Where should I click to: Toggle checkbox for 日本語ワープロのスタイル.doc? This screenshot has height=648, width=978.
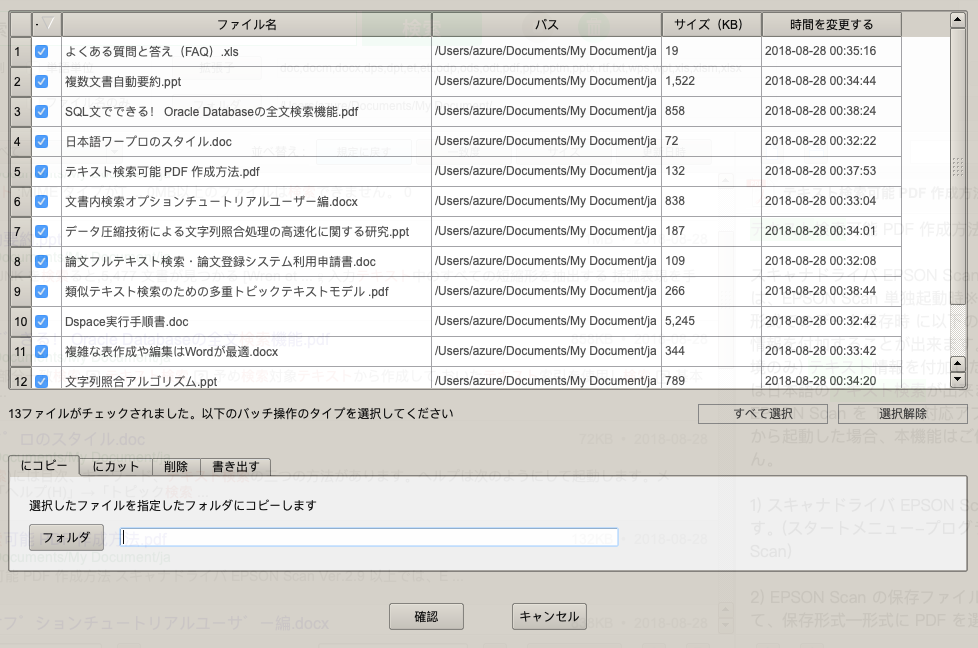pyautogui.click(x=42, y=141)
